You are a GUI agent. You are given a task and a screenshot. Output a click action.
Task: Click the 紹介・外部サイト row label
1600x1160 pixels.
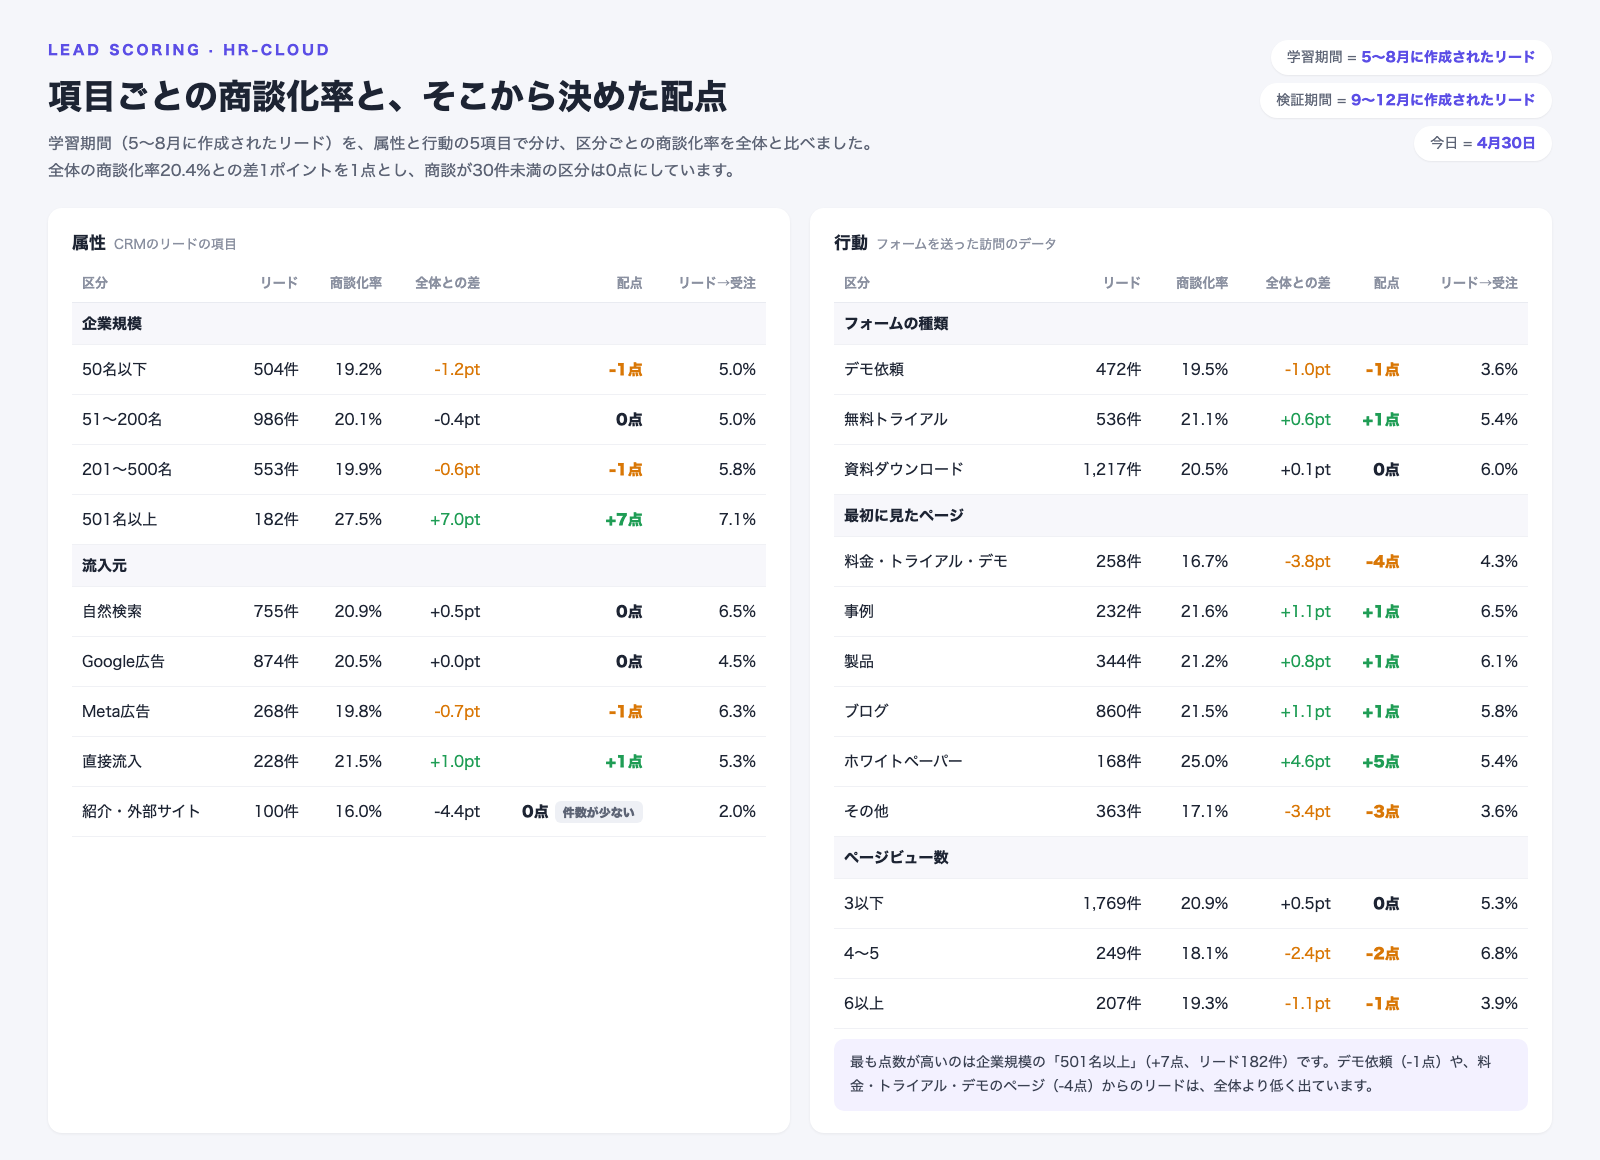click(141, 811)
